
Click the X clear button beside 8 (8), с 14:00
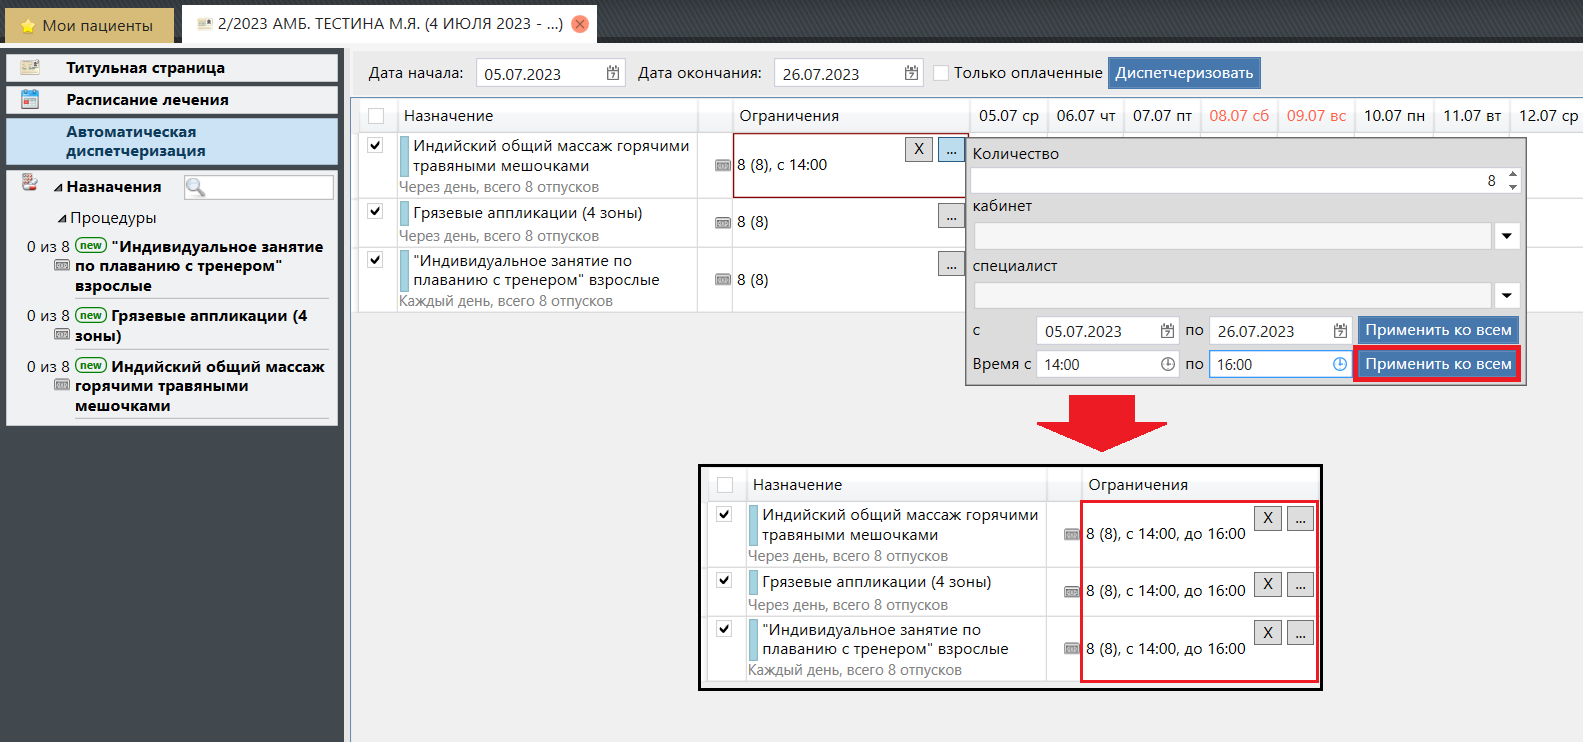coord(918,149)
